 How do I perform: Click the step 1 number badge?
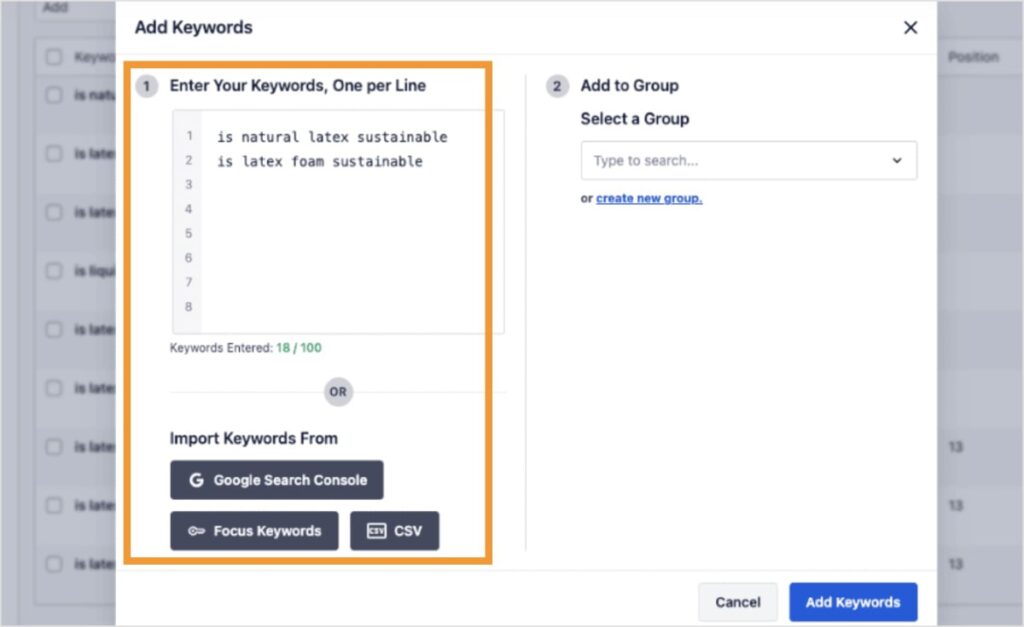click(148, 86)
